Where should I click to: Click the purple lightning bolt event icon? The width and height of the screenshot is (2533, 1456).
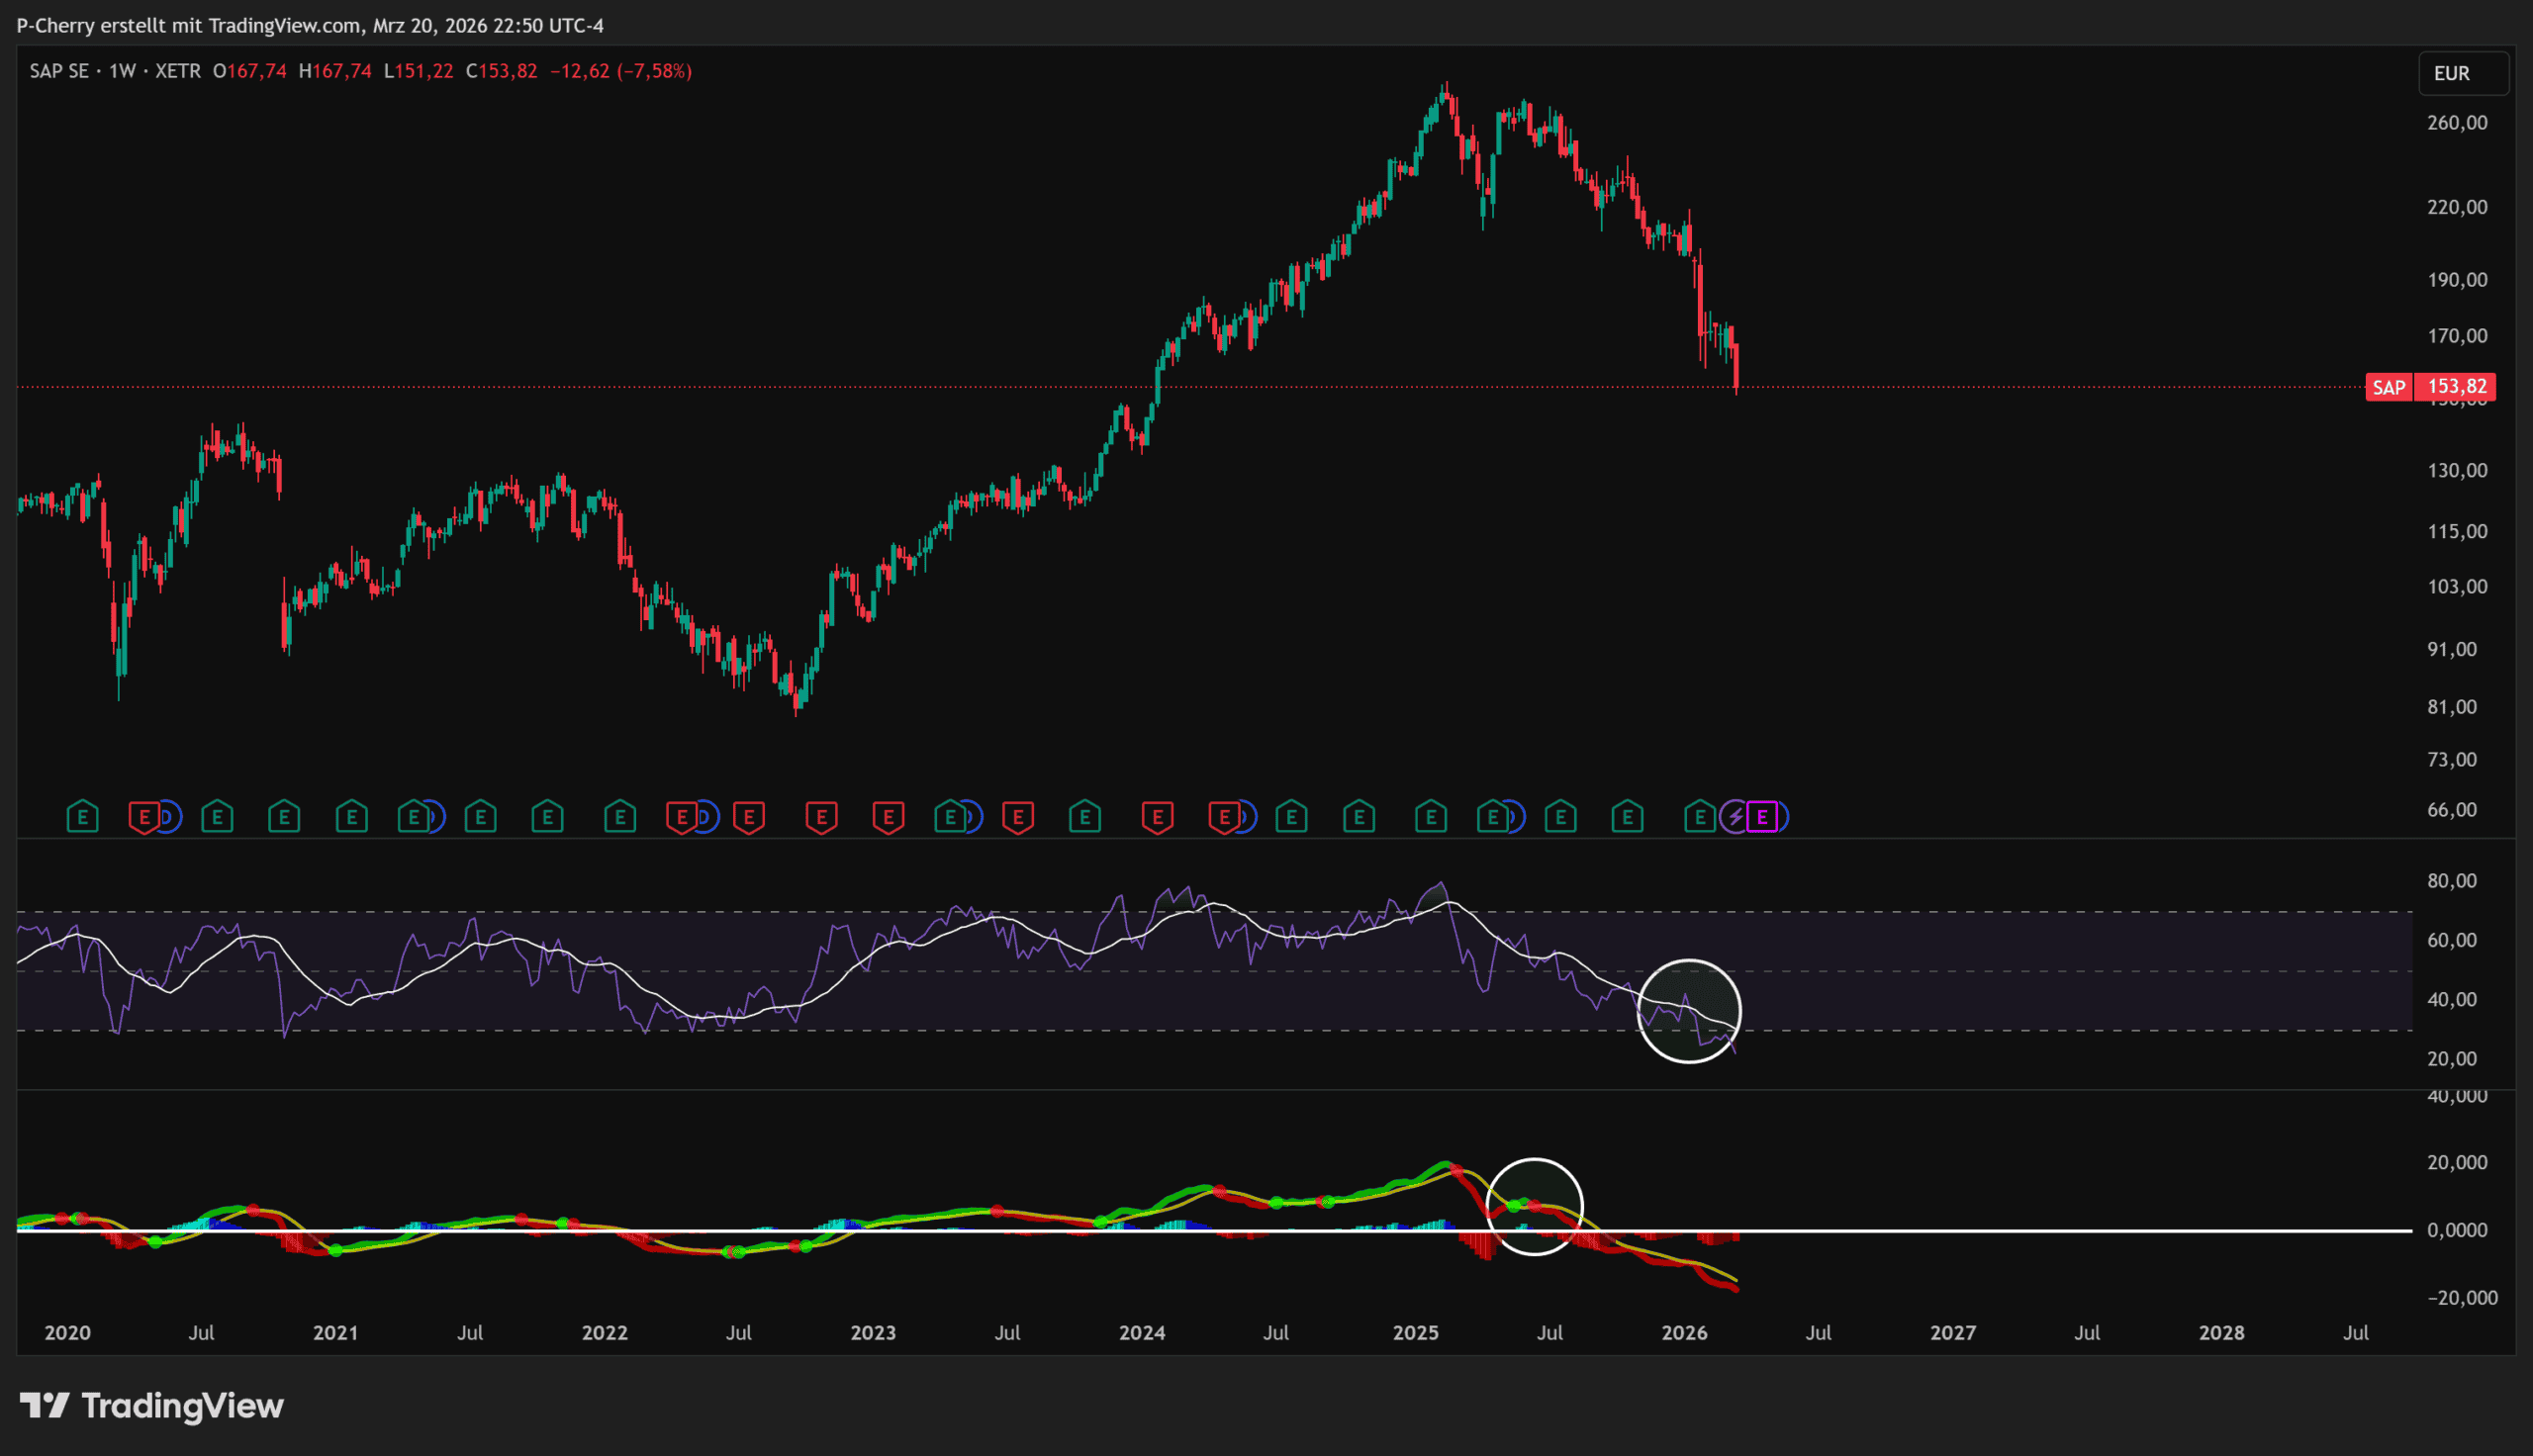click(1736, 817)
